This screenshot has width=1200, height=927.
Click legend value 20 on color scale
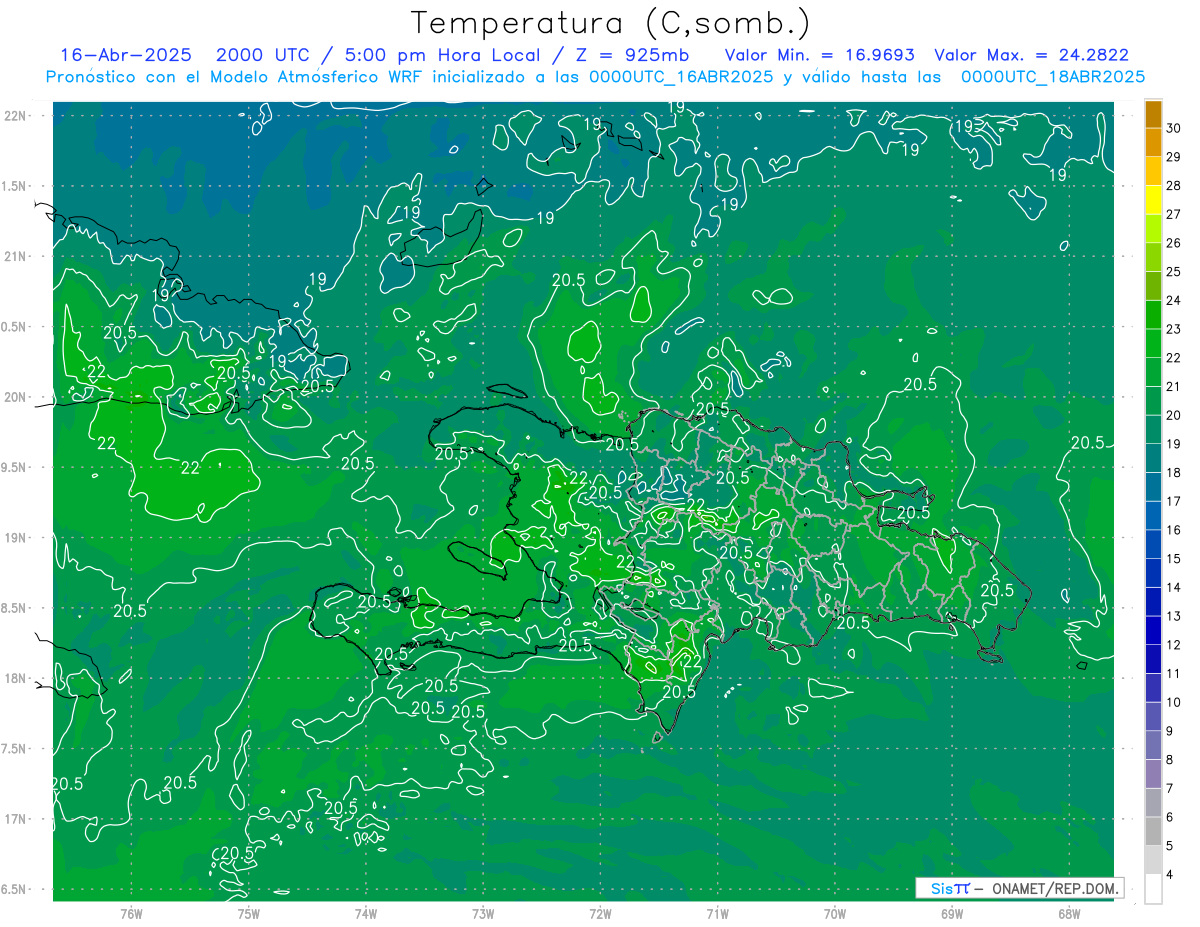1173,415
